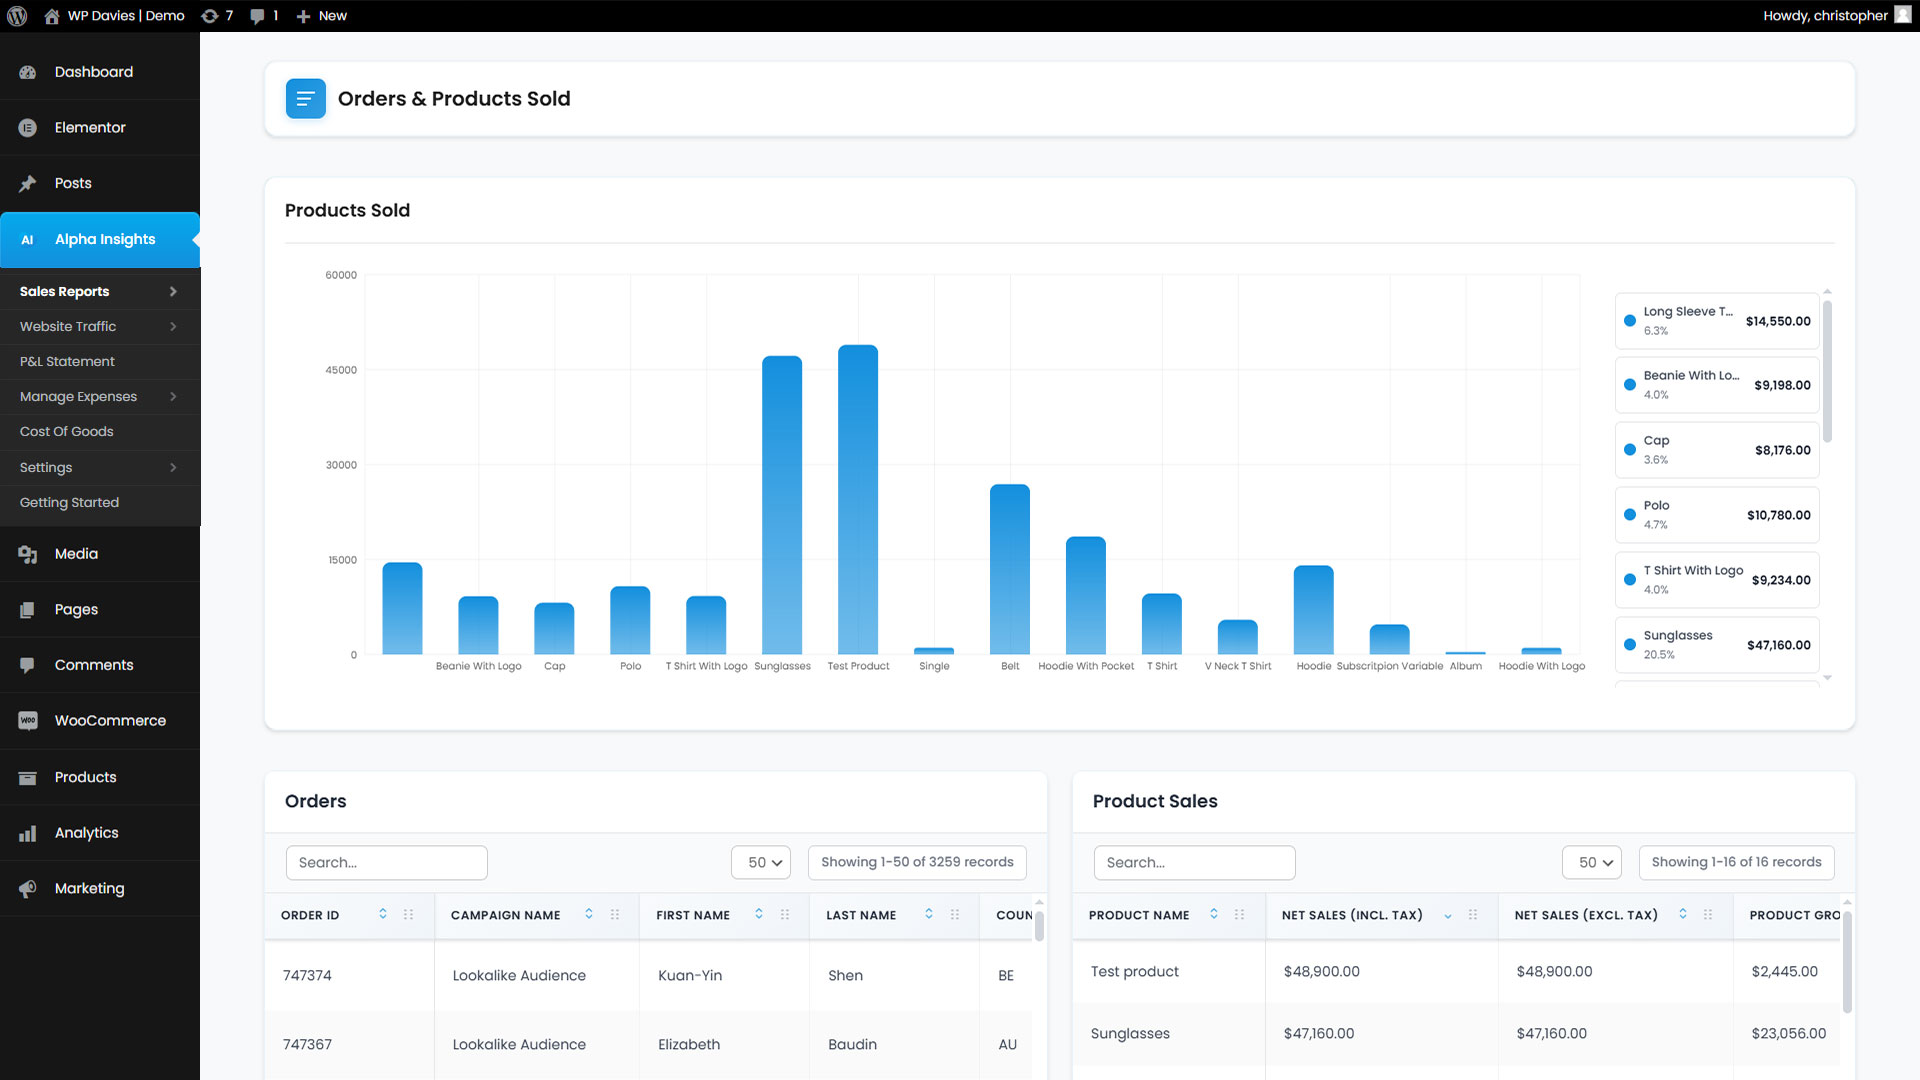Image resolution: width=1920 pixels, height=1080 pixels.
Task: Click the Sunglasses blue legend dot
Action: (x=1630, y=645)
